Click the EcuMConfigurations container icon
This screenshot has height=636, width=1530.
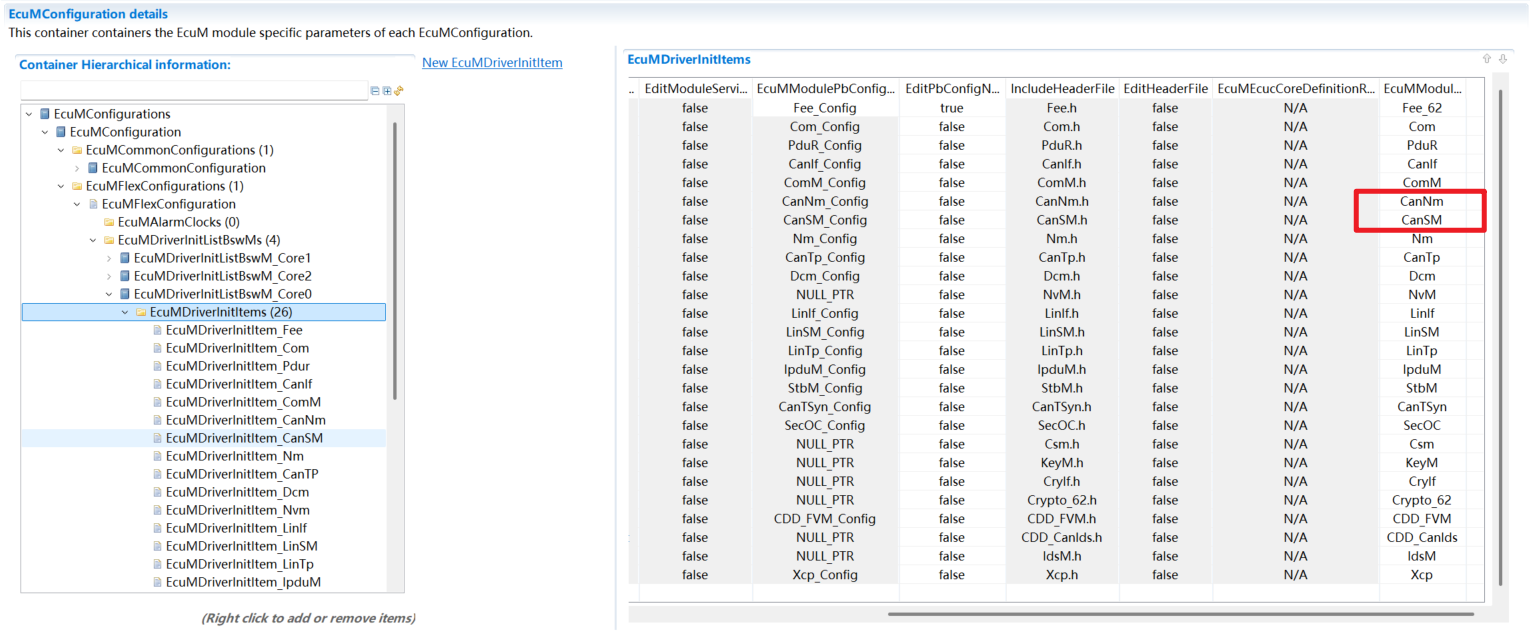(x=45, y=114)
